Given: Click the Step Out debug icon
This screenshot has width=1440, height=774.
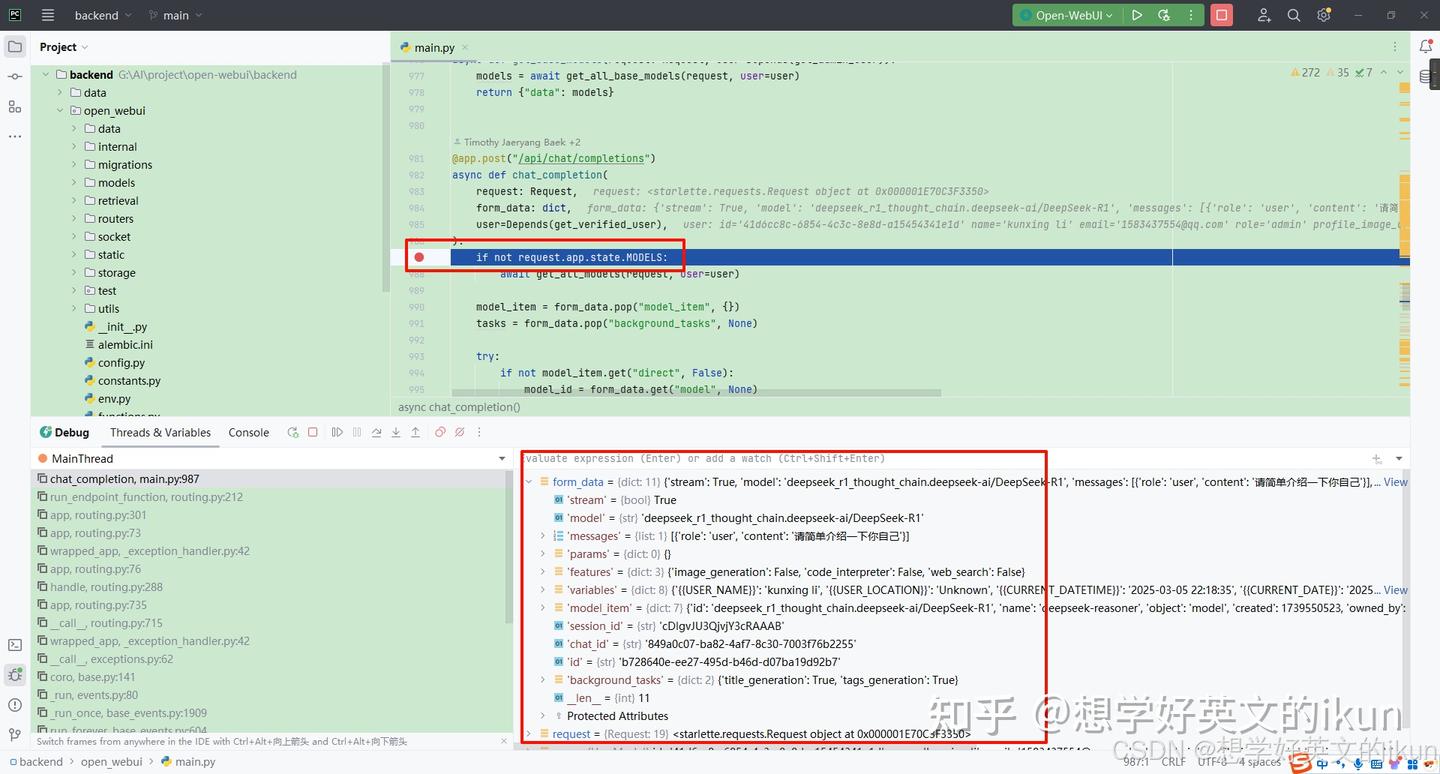Looking at the screenshot, I should click(417, 432).
